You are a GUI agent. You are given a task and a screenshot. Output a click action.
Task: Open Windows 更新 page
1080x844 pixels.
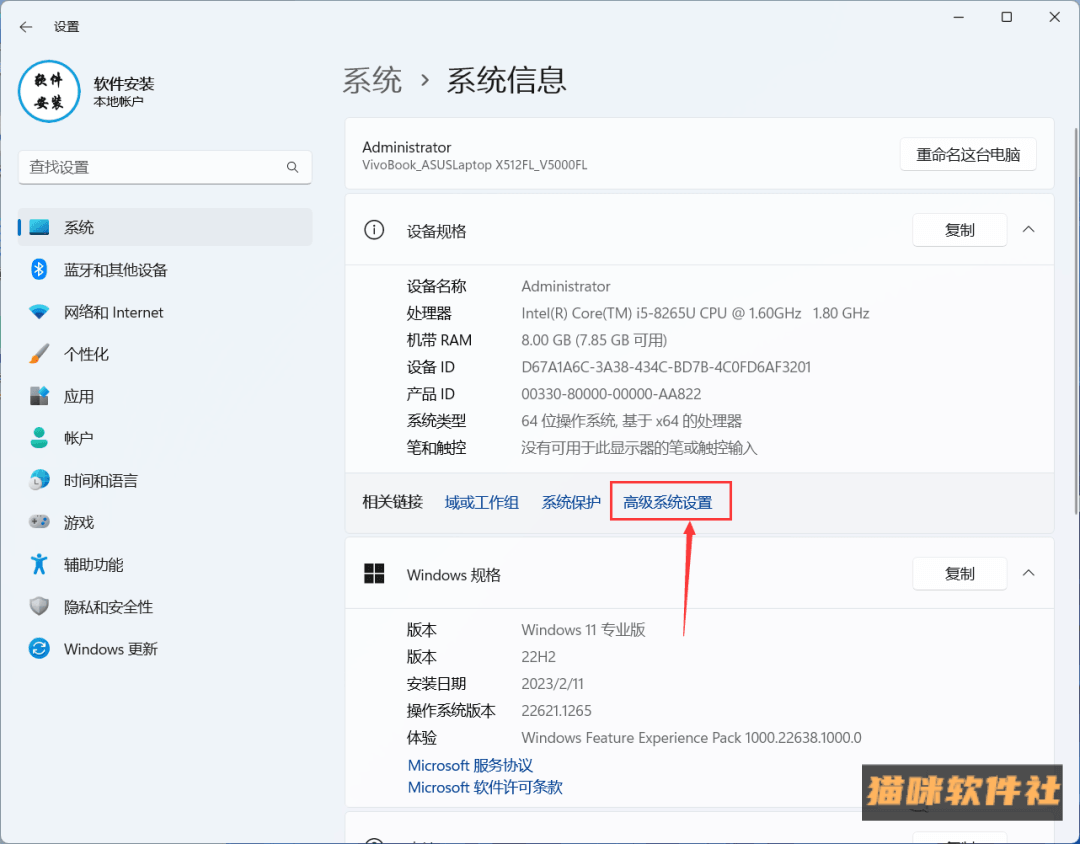[x=165, y=648]
